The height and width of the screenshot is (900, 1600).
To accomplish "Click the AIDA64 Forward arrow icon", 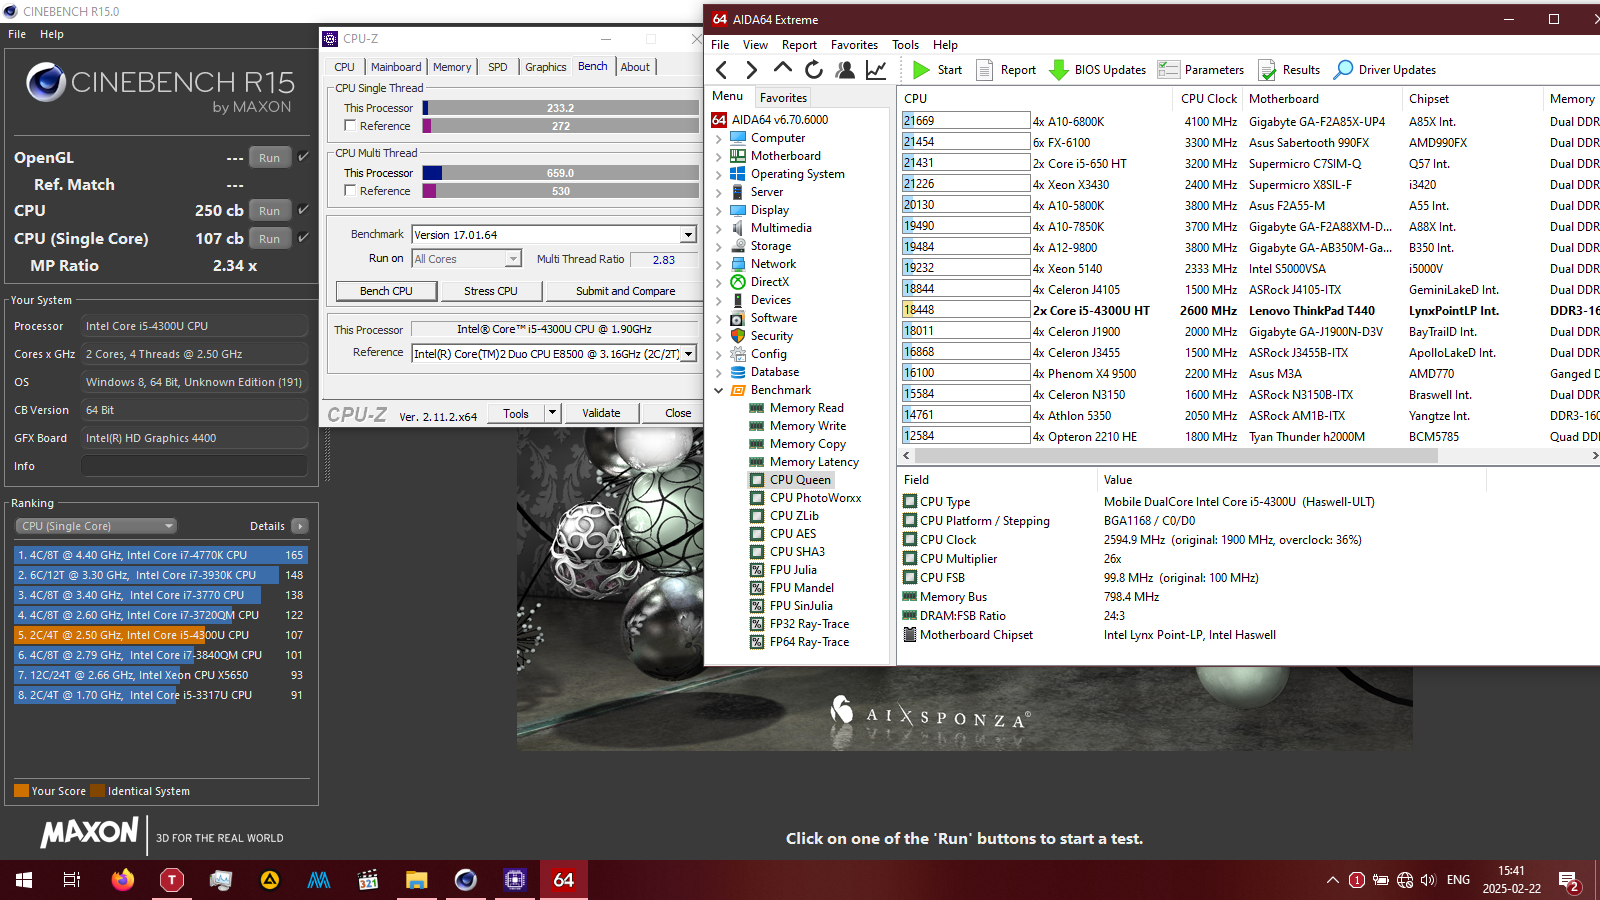I will 752,70.
